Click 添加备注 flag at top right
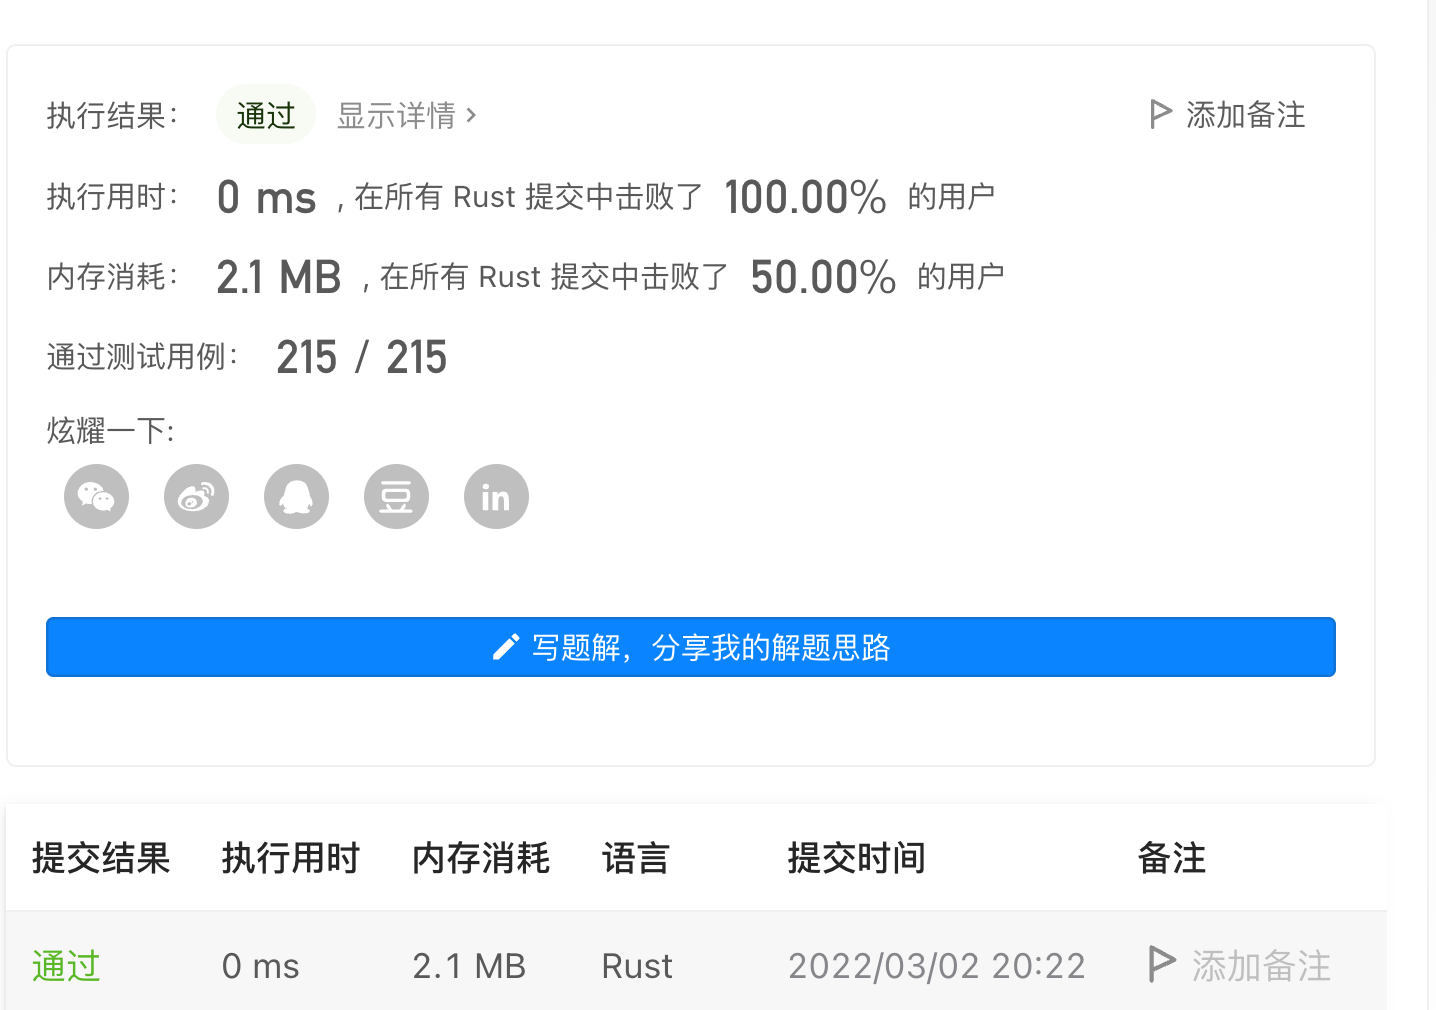This screenshot has width=1436, height=1010. point(1227,115)
